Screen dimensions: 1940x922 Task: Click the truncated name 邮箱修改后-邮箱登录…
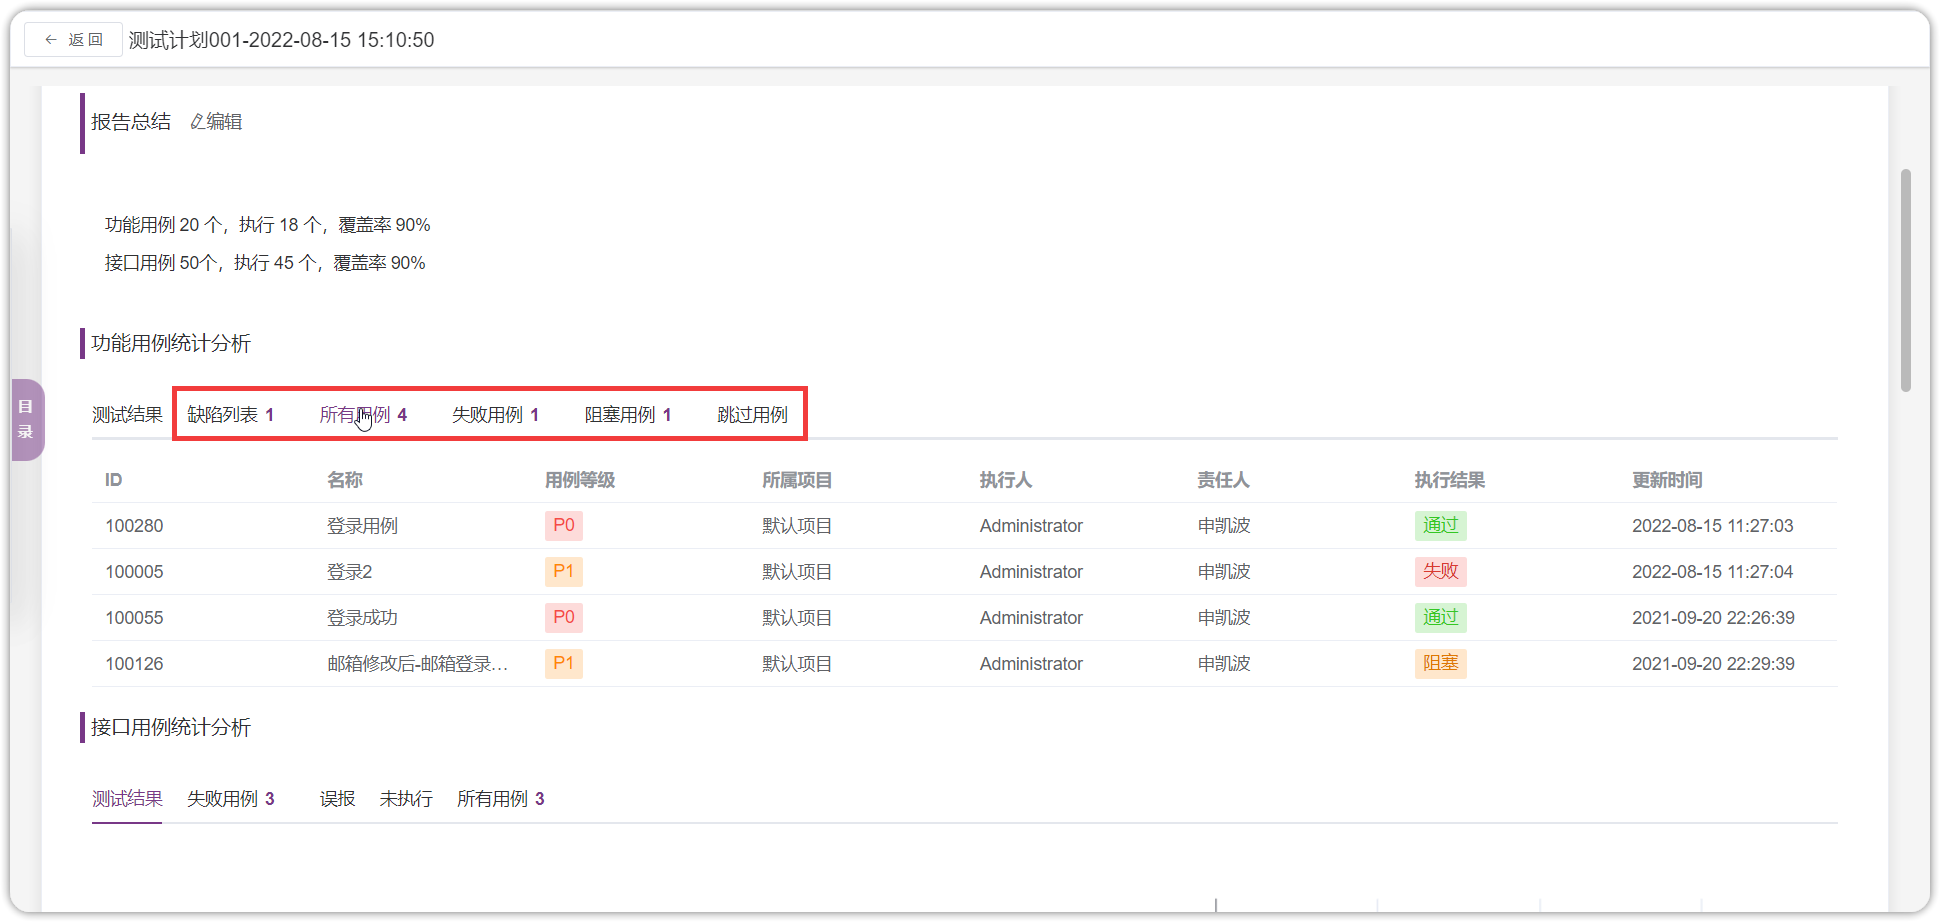pyautogui.click(x=418, y=664)
